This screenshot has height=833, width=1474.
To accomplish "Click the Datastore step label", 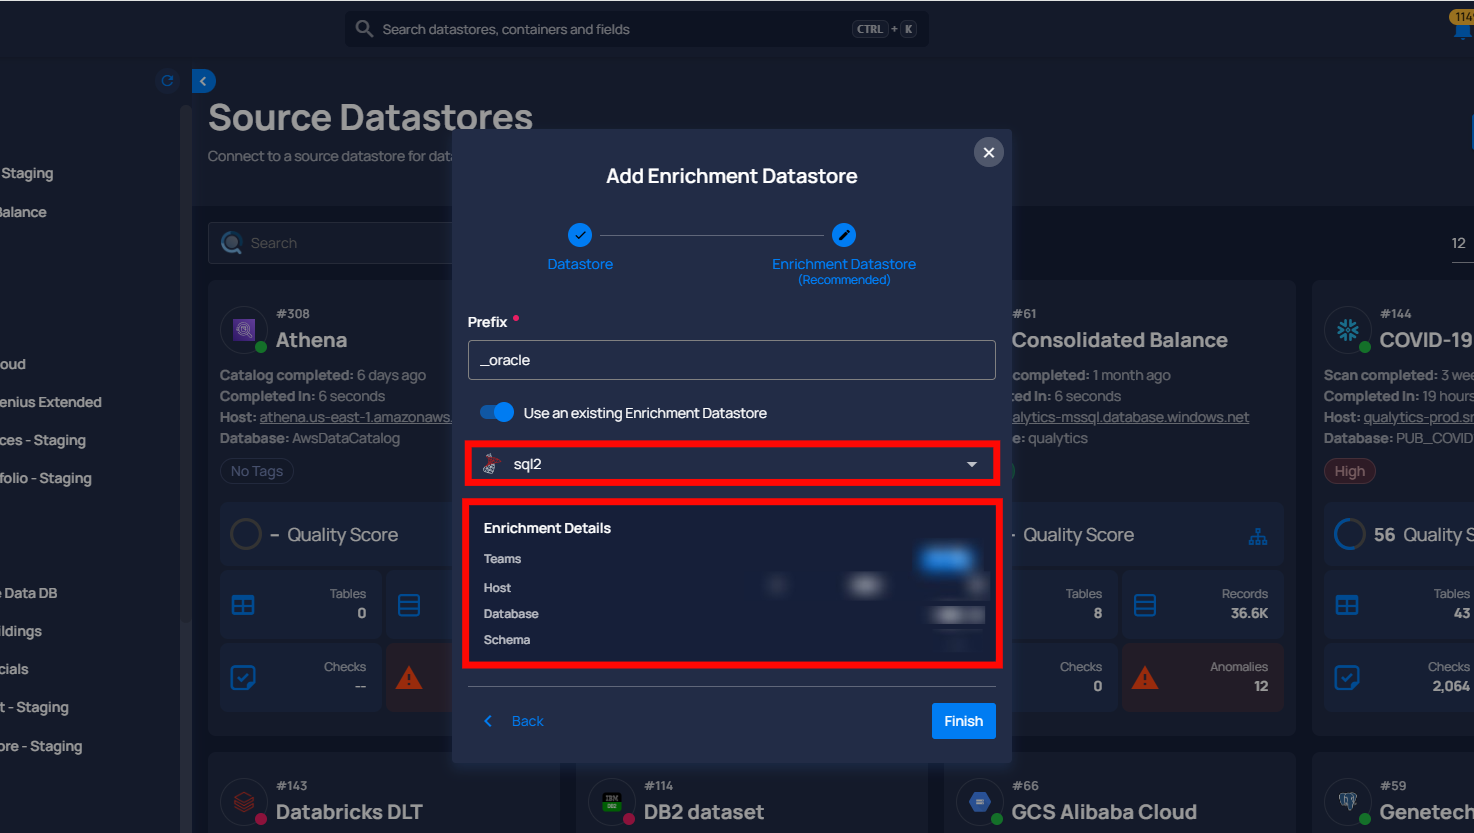I will coord(580,264).
